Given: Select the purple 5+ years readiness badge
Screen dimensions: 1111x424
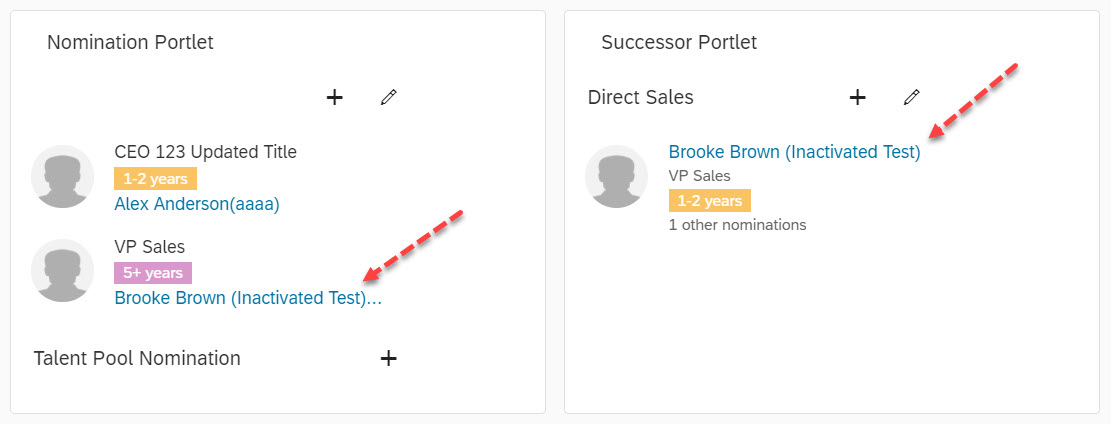Looking at the screenshot, I should [x=153, y=273].
